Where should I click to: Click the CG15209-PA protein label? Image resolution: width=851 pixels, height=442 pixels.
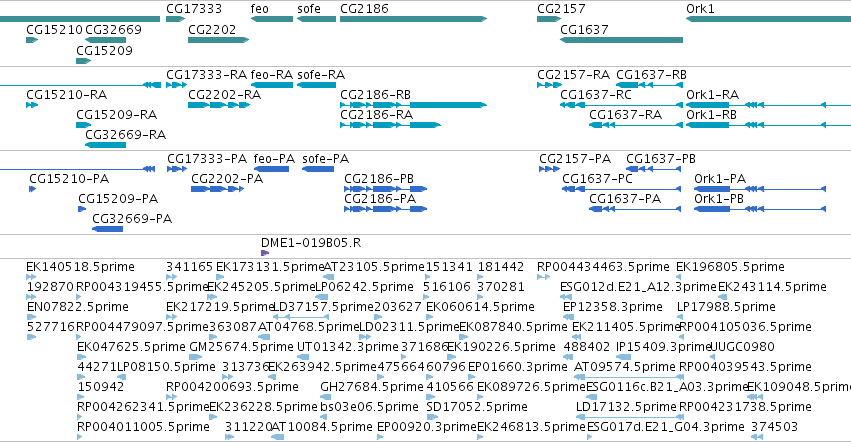(x=118, y=199)
